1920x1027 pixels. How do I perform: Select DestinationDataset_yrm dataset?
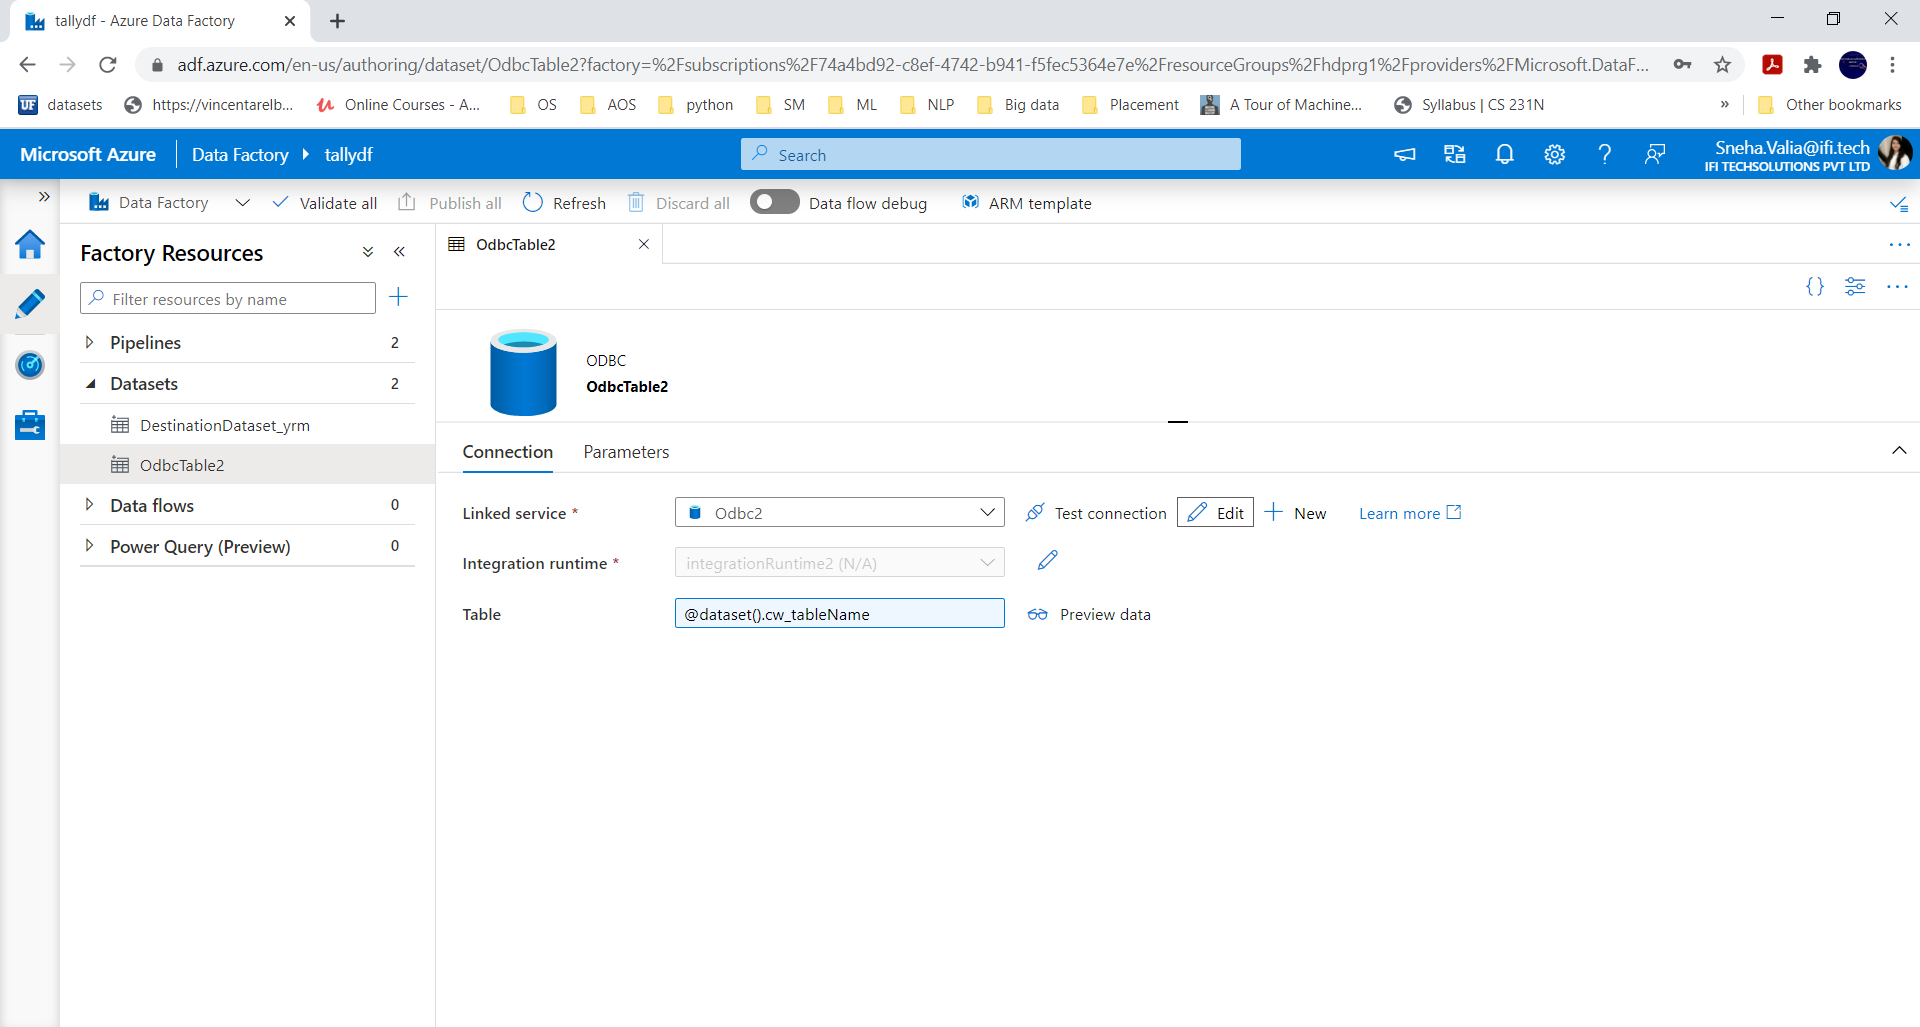click(x=225, y=425)
